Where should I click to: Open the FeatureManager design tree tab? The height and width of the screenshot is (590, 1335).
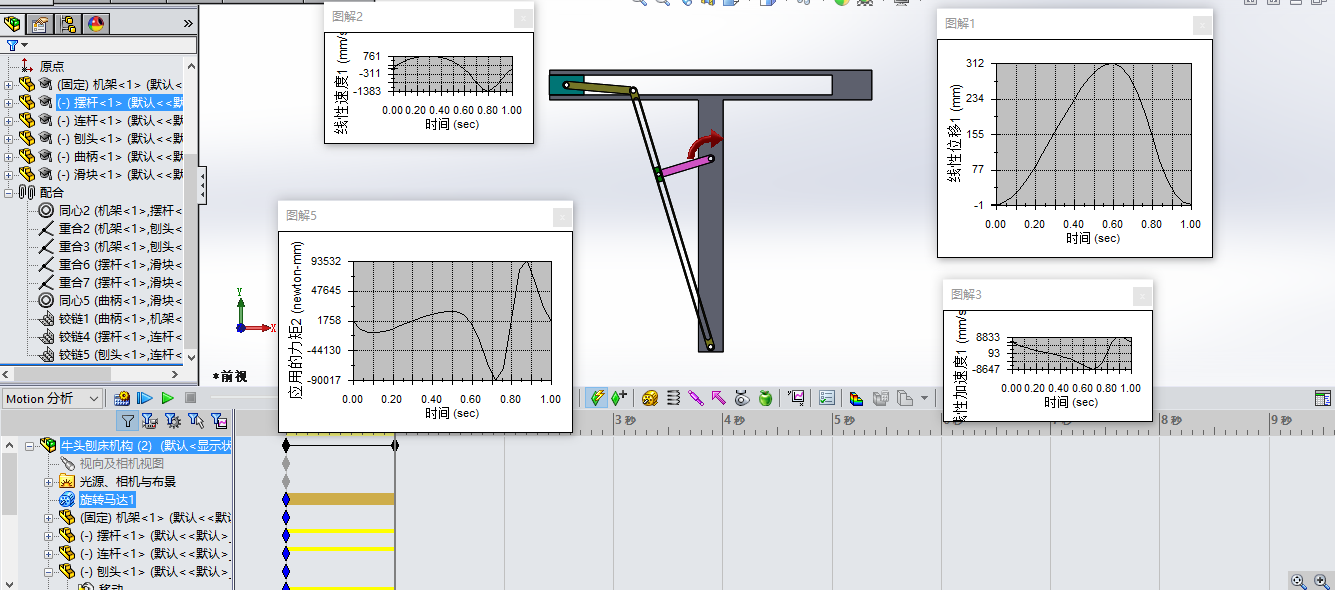pyautogui.click(x=12, y=23)
